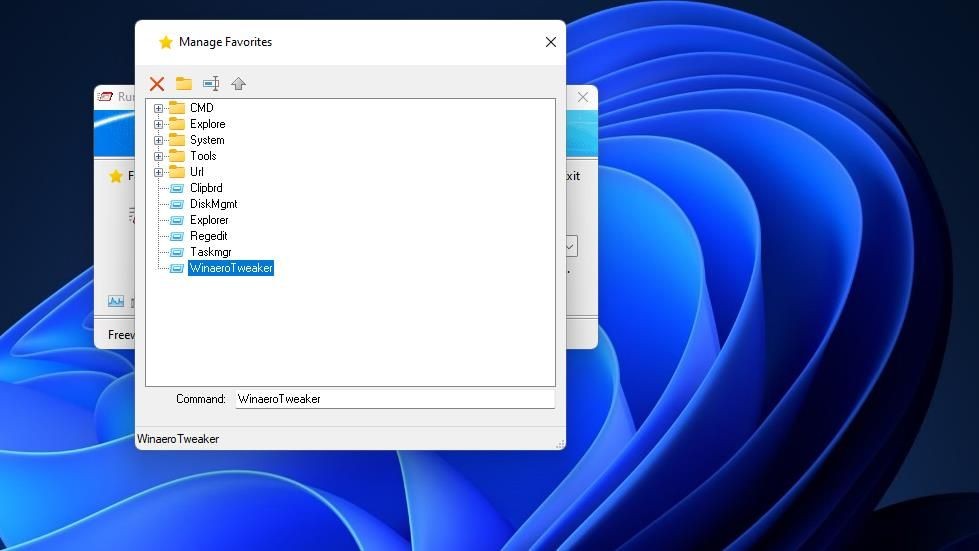Viewport: 979px width, 551px height.
Task: Click the System folder icon
Action: click(177, 140)
